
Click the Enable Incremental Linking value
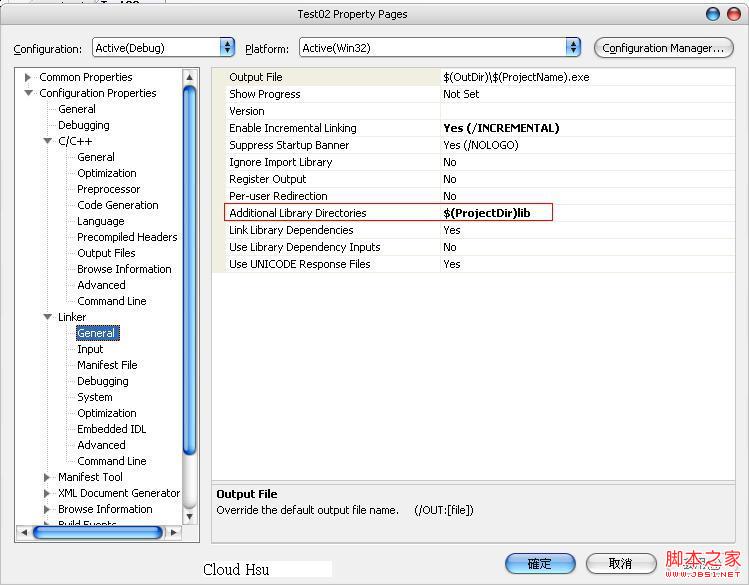(501, 128)
